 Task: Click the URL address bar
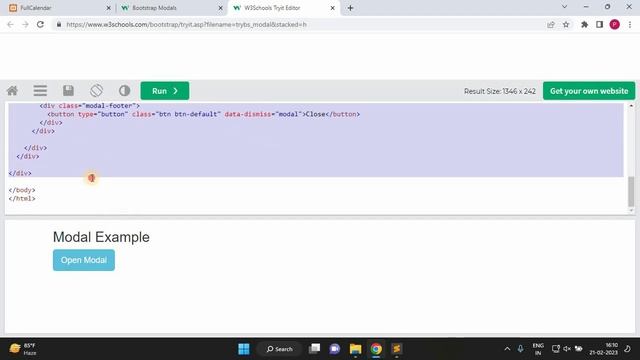pos(302,24)
